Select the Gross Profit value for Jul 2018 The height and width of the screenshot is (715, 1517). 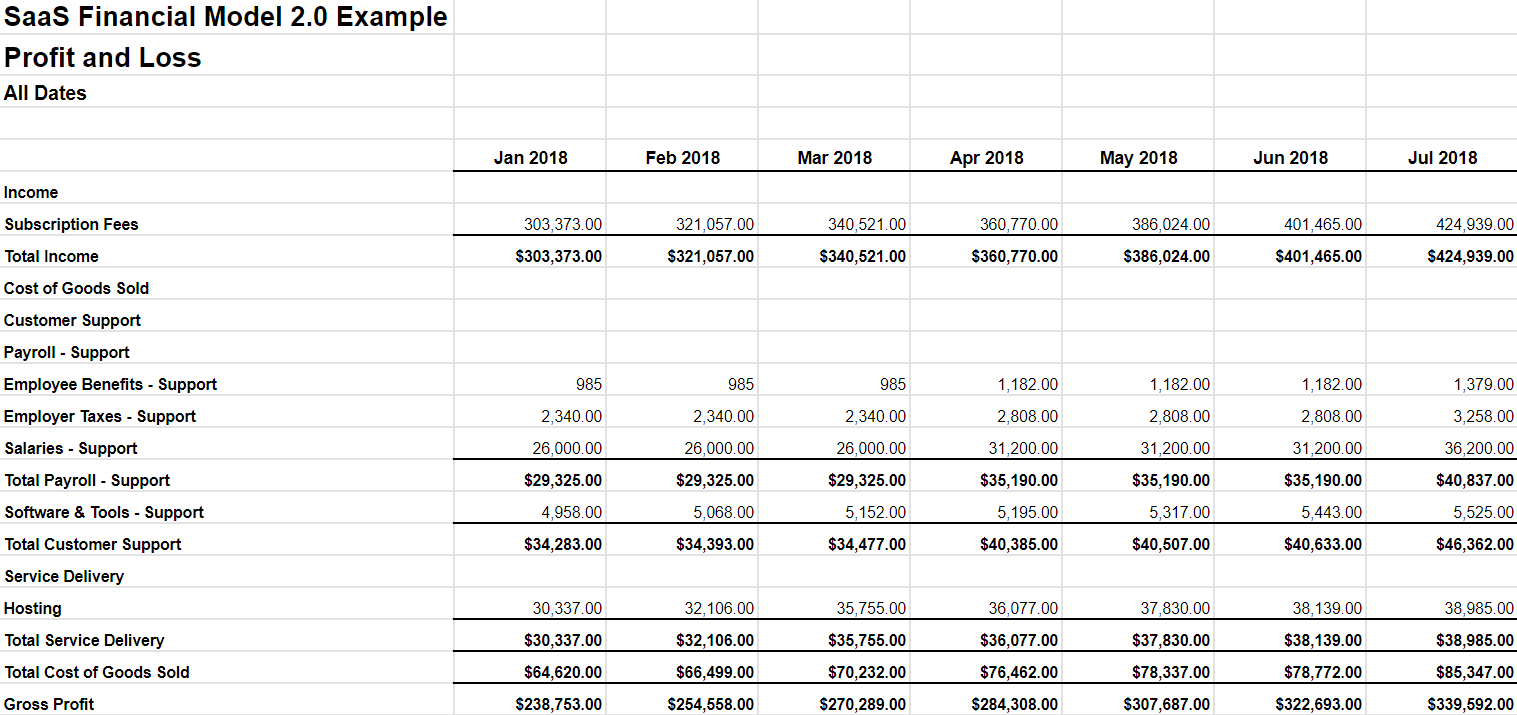click(1471, 704)
